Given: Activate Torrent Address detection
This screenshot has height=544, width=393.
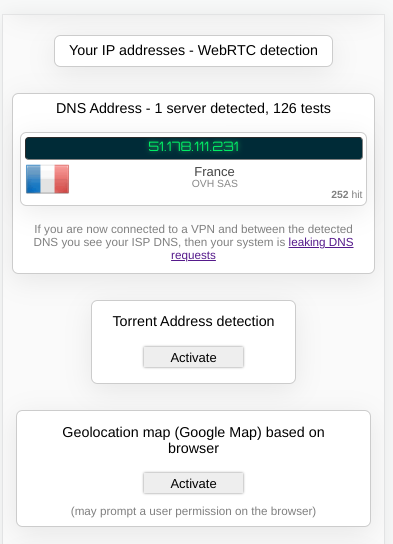Looking at the screenshot, I should (x=193, y=357).
